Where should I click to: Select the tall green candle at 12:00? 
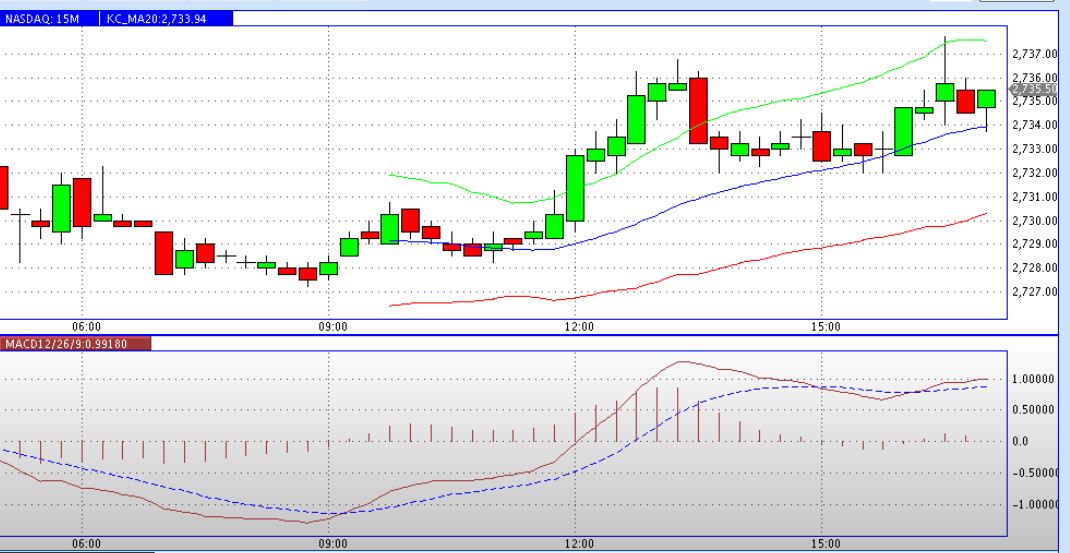point(575,188)
